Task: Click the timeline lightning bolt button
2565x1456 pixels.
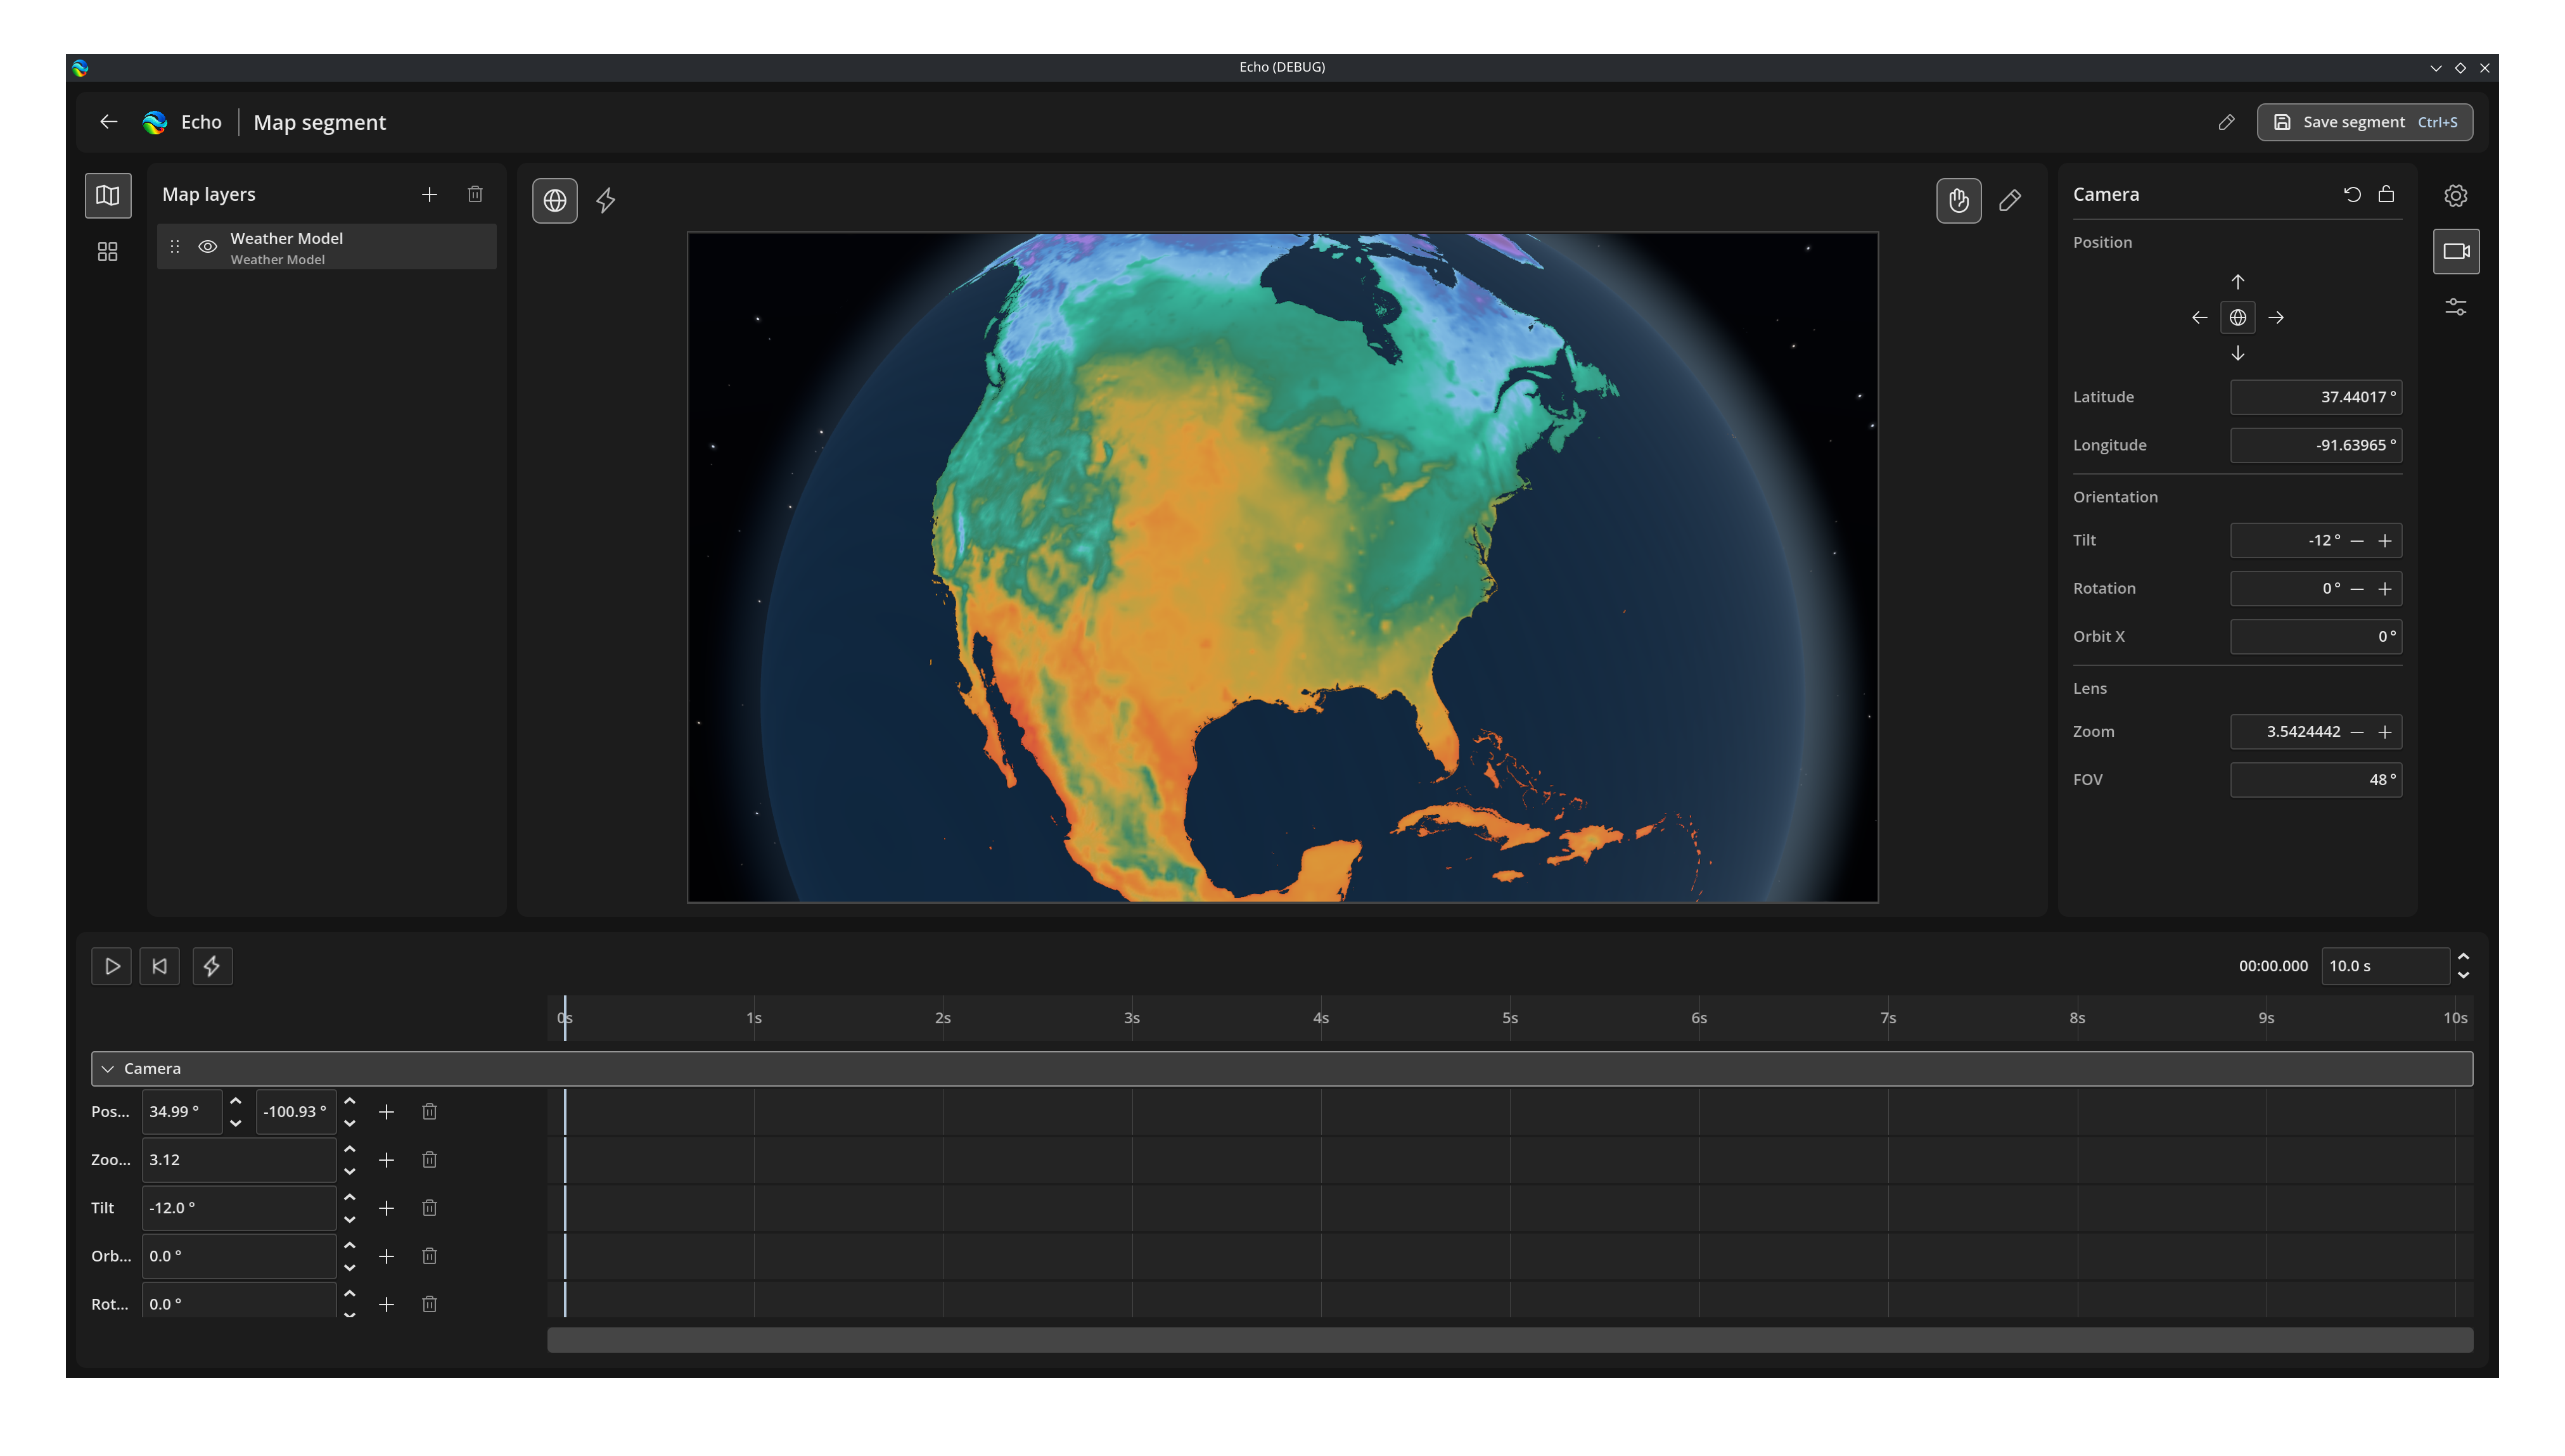Action: pos(212,966)
